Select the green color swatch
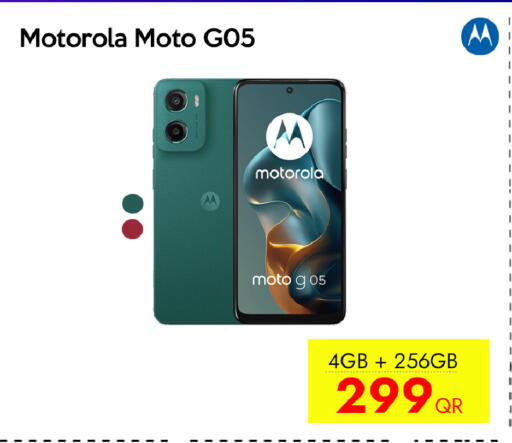 [x=133, y=203]
